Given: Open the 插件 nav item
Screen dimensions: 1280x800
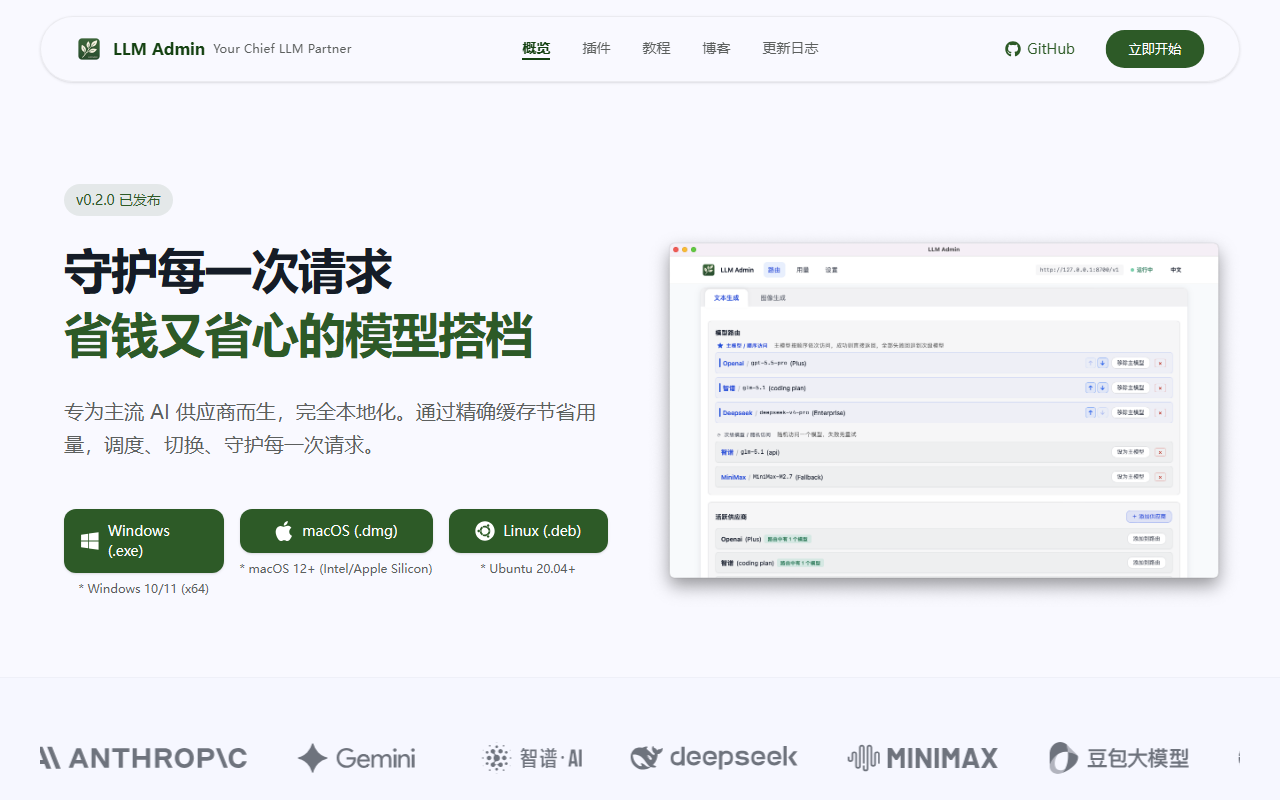Looking at the screenshot, I should (596, 48).
